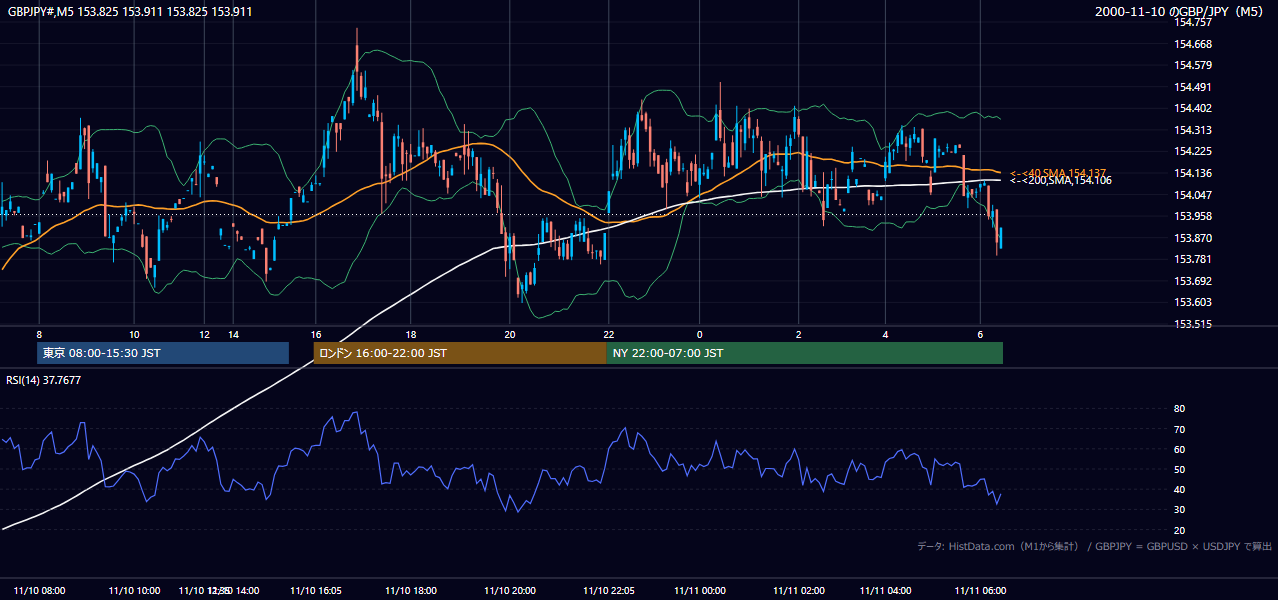Click RSI scale level 60
This screenshot has width=1278, height=600.
tap(1179, 449)
